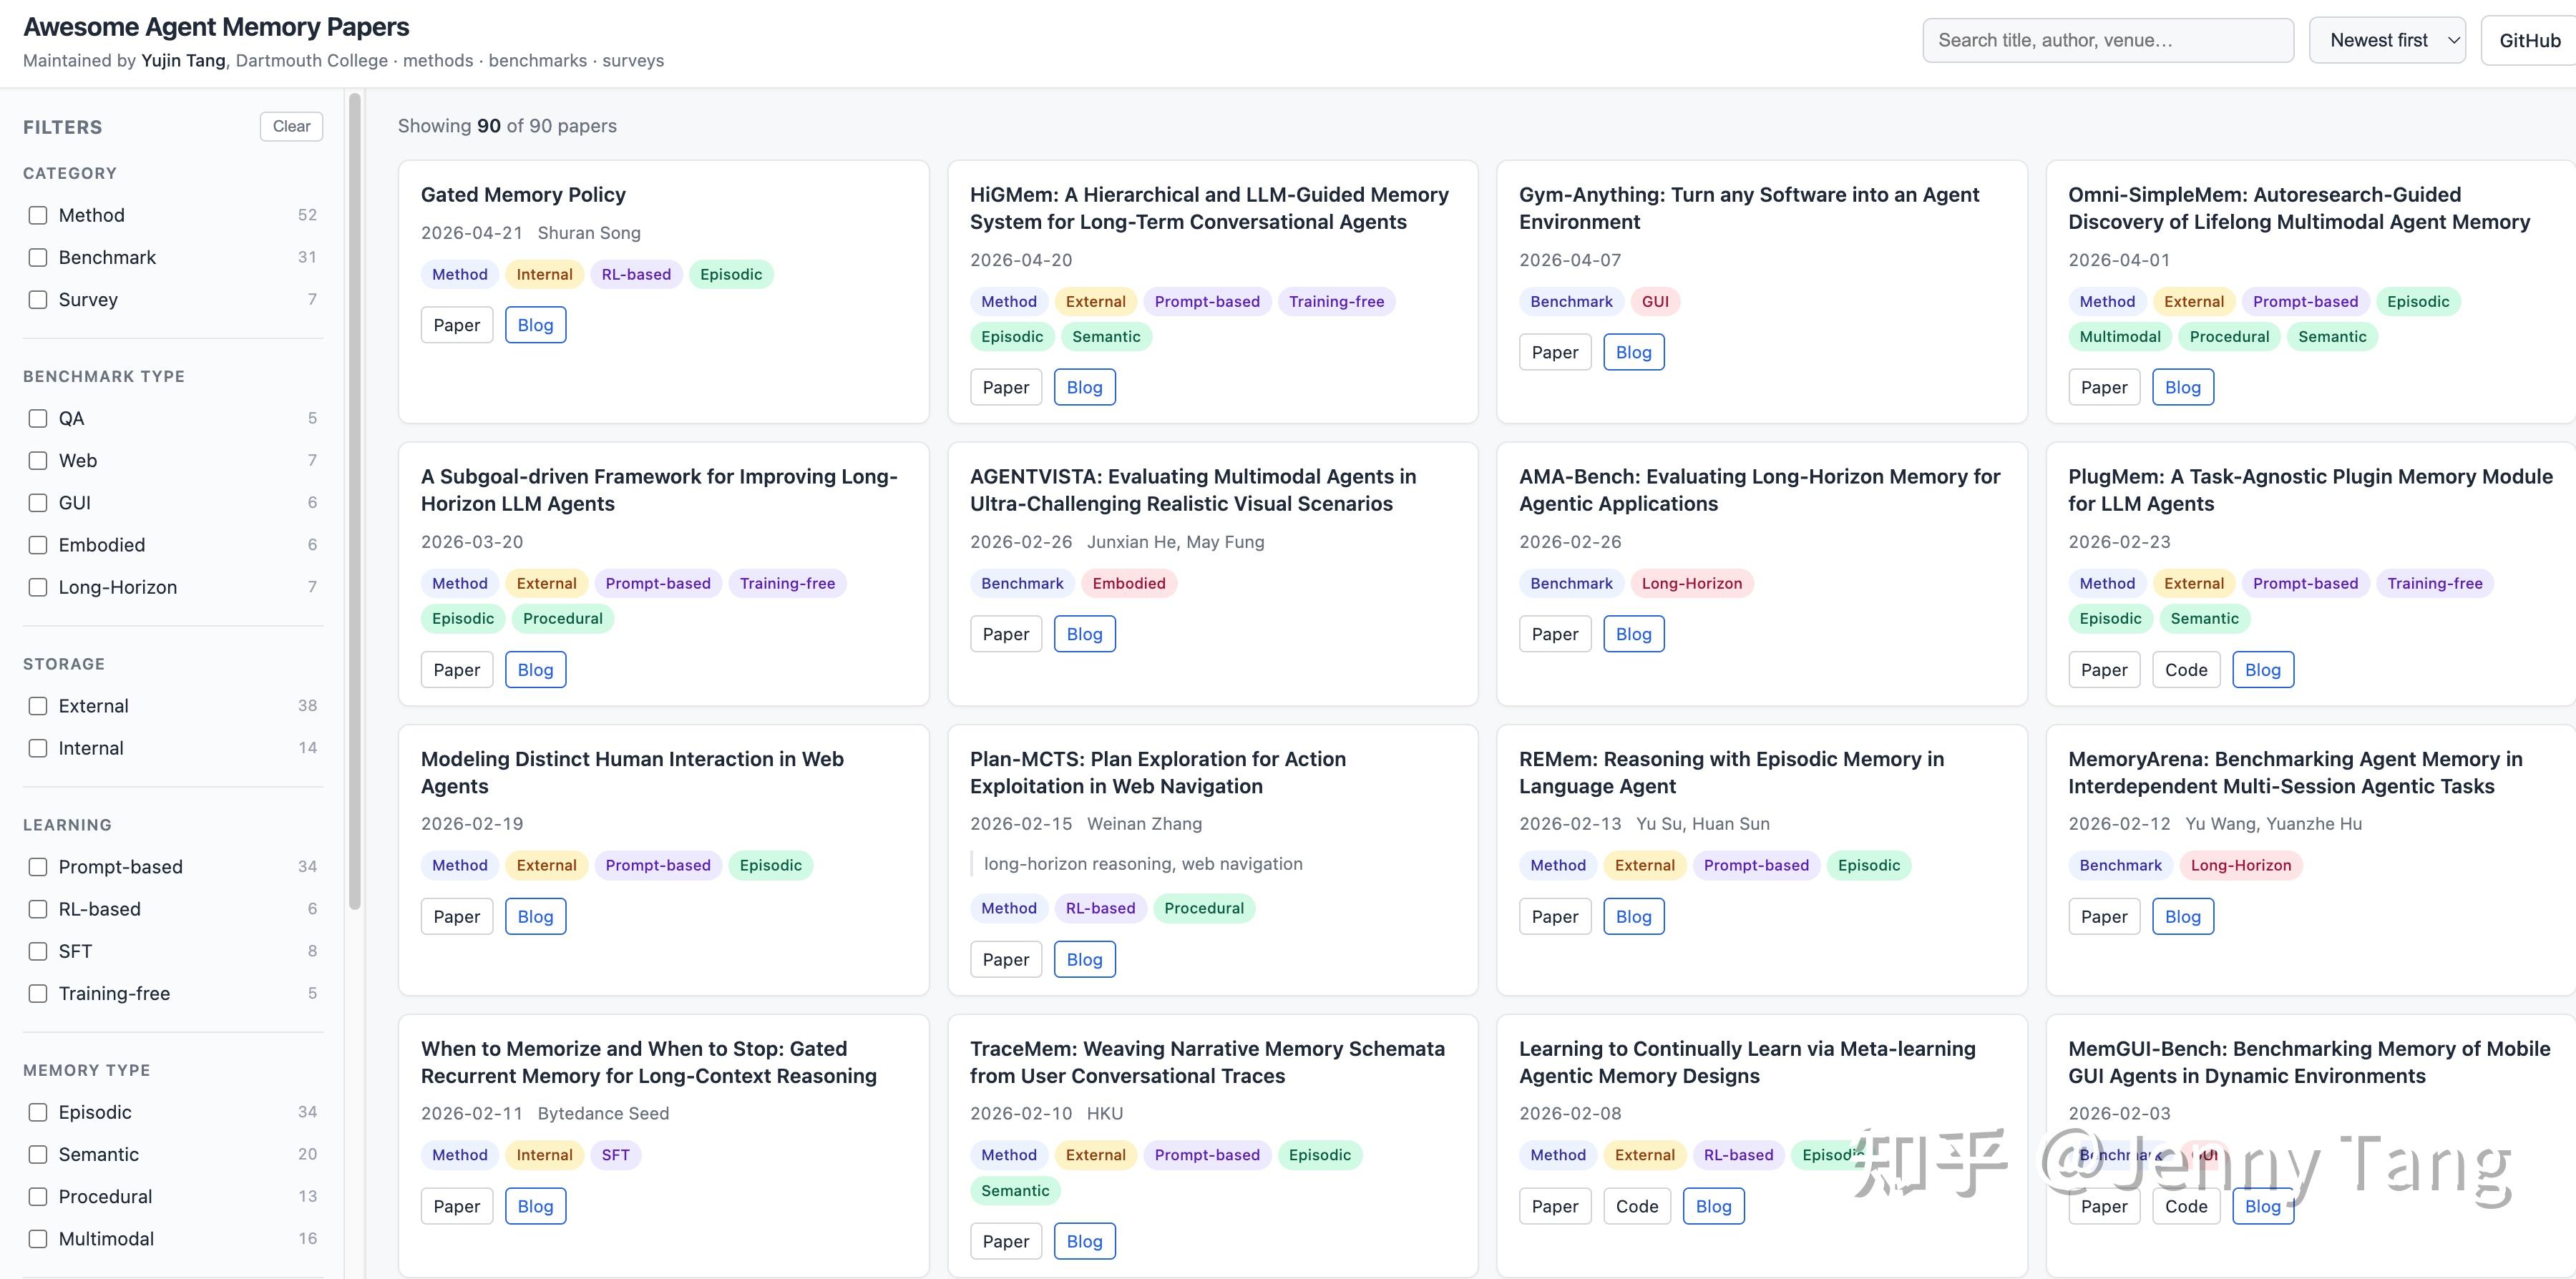Open Paper link on AMA-Bench card
Image resolution: width=2576 pixels, height=1279 pixels.
(x=1555, y=634)
